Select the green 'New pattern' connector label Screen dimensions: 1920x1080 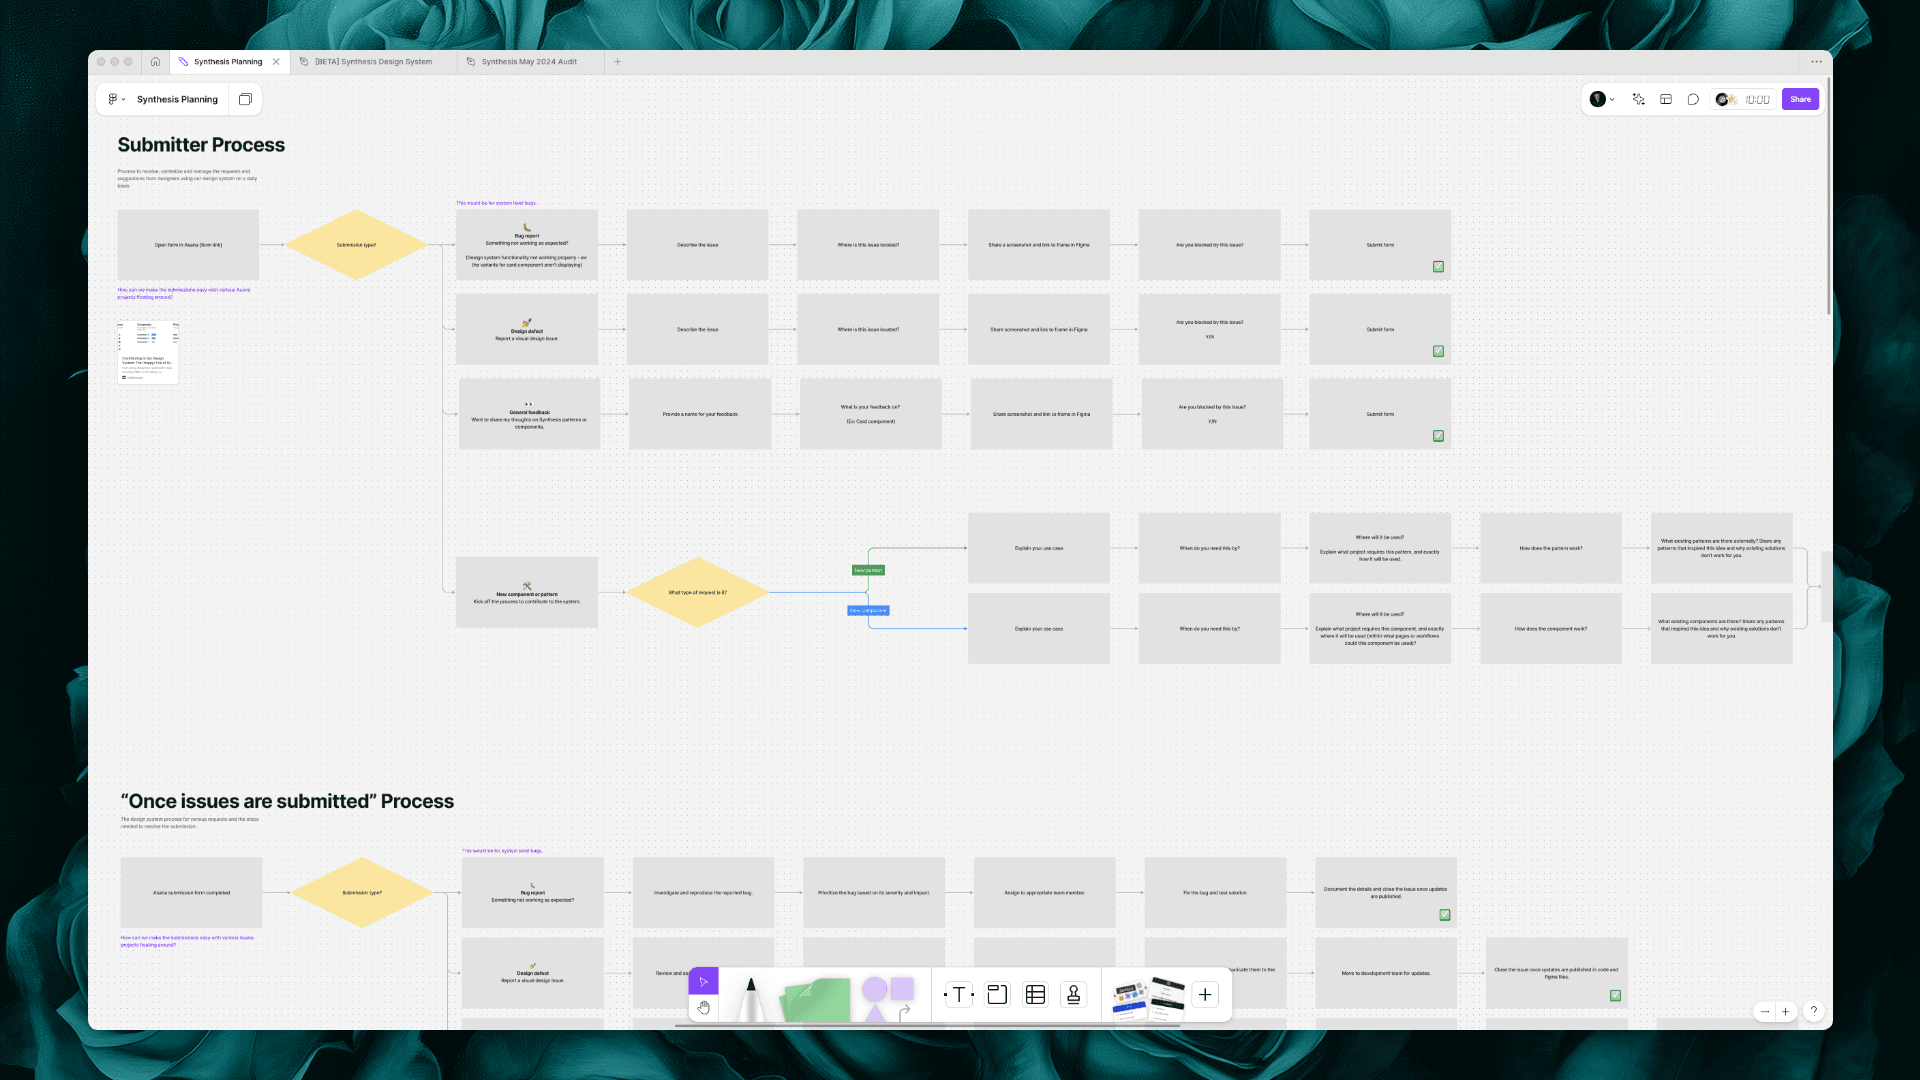pyautogui.click(x=868, y=571)
